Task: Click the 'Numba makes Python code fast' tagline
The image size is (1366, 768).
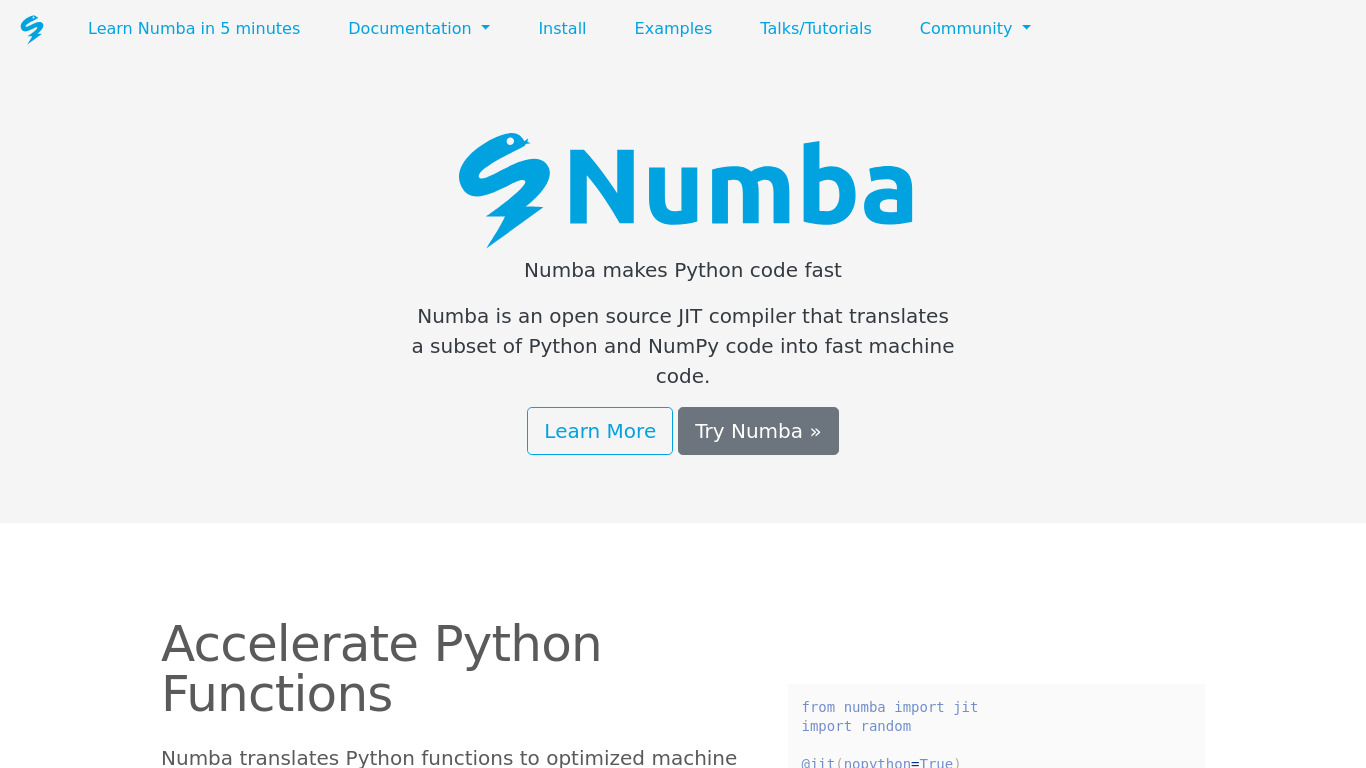Action: (683, 270)
